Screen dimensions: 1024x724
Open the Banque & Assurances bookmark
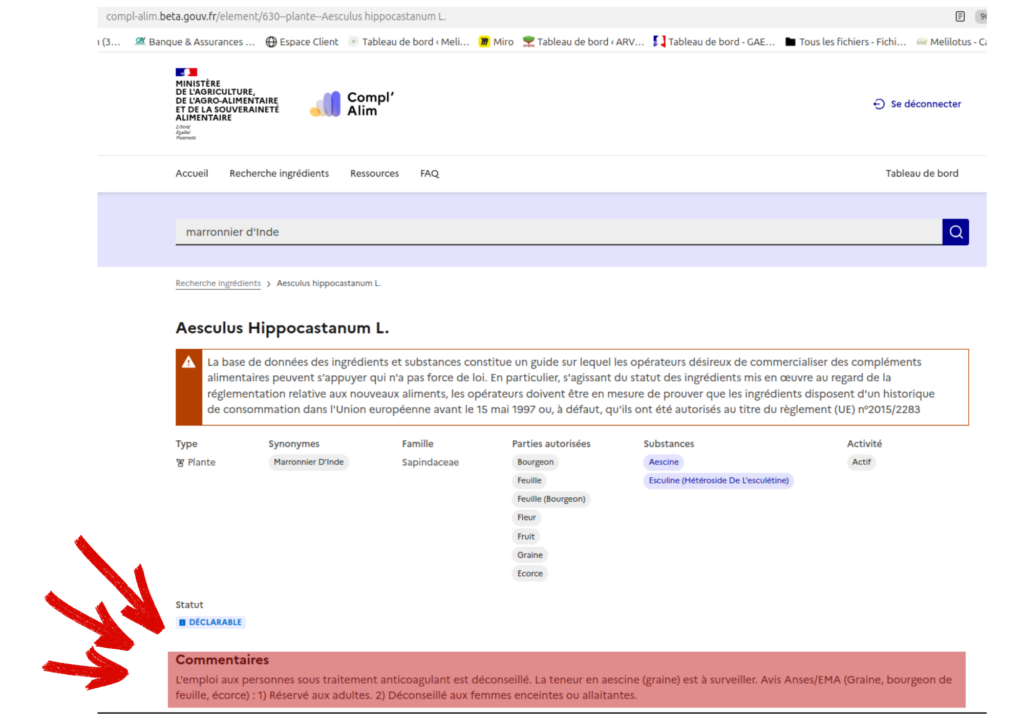coord(194,42)
